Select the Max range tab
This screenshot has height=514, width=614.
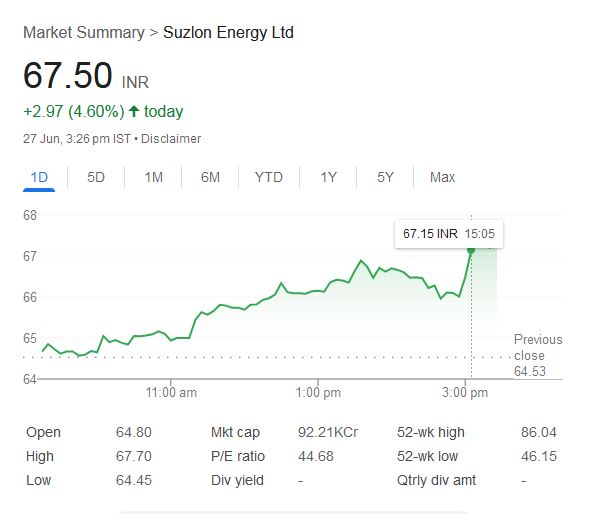[442, 177]
